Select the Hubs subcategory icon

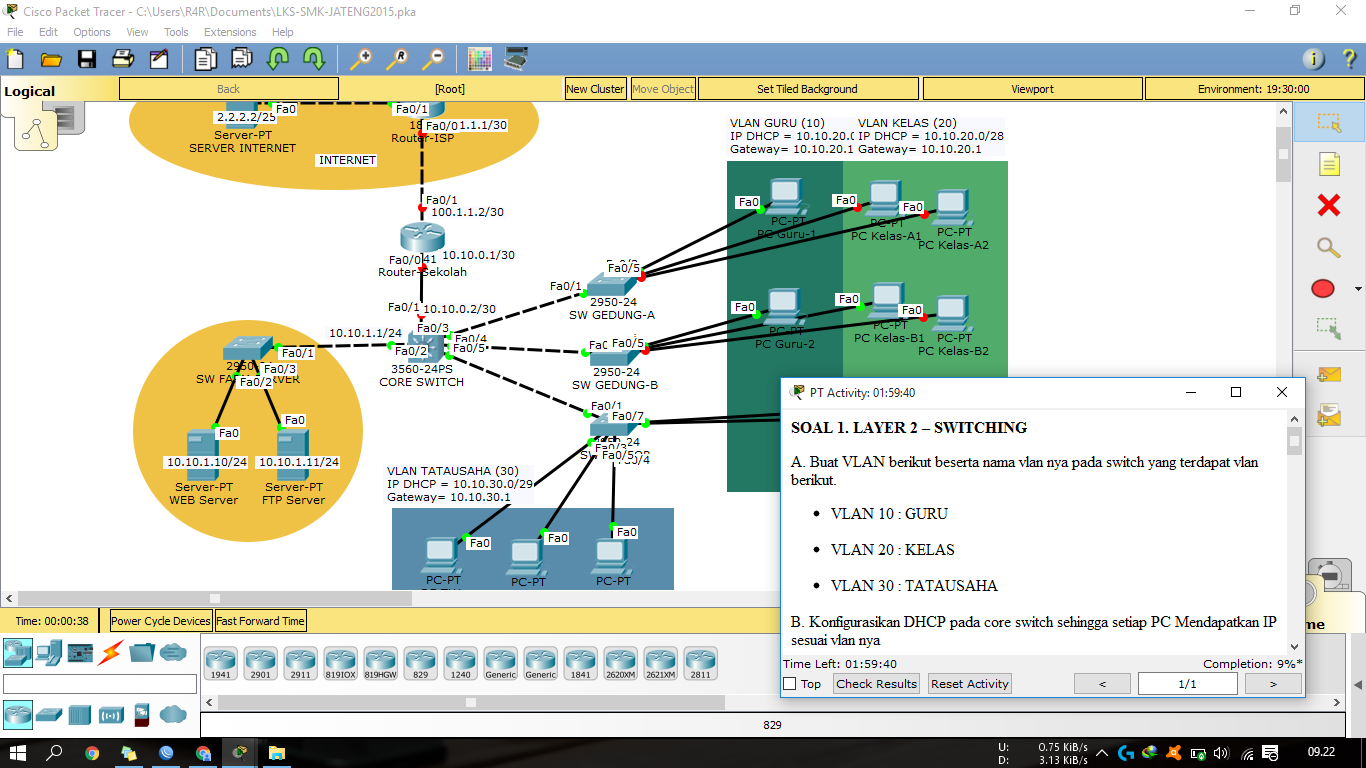pos(80,714)
